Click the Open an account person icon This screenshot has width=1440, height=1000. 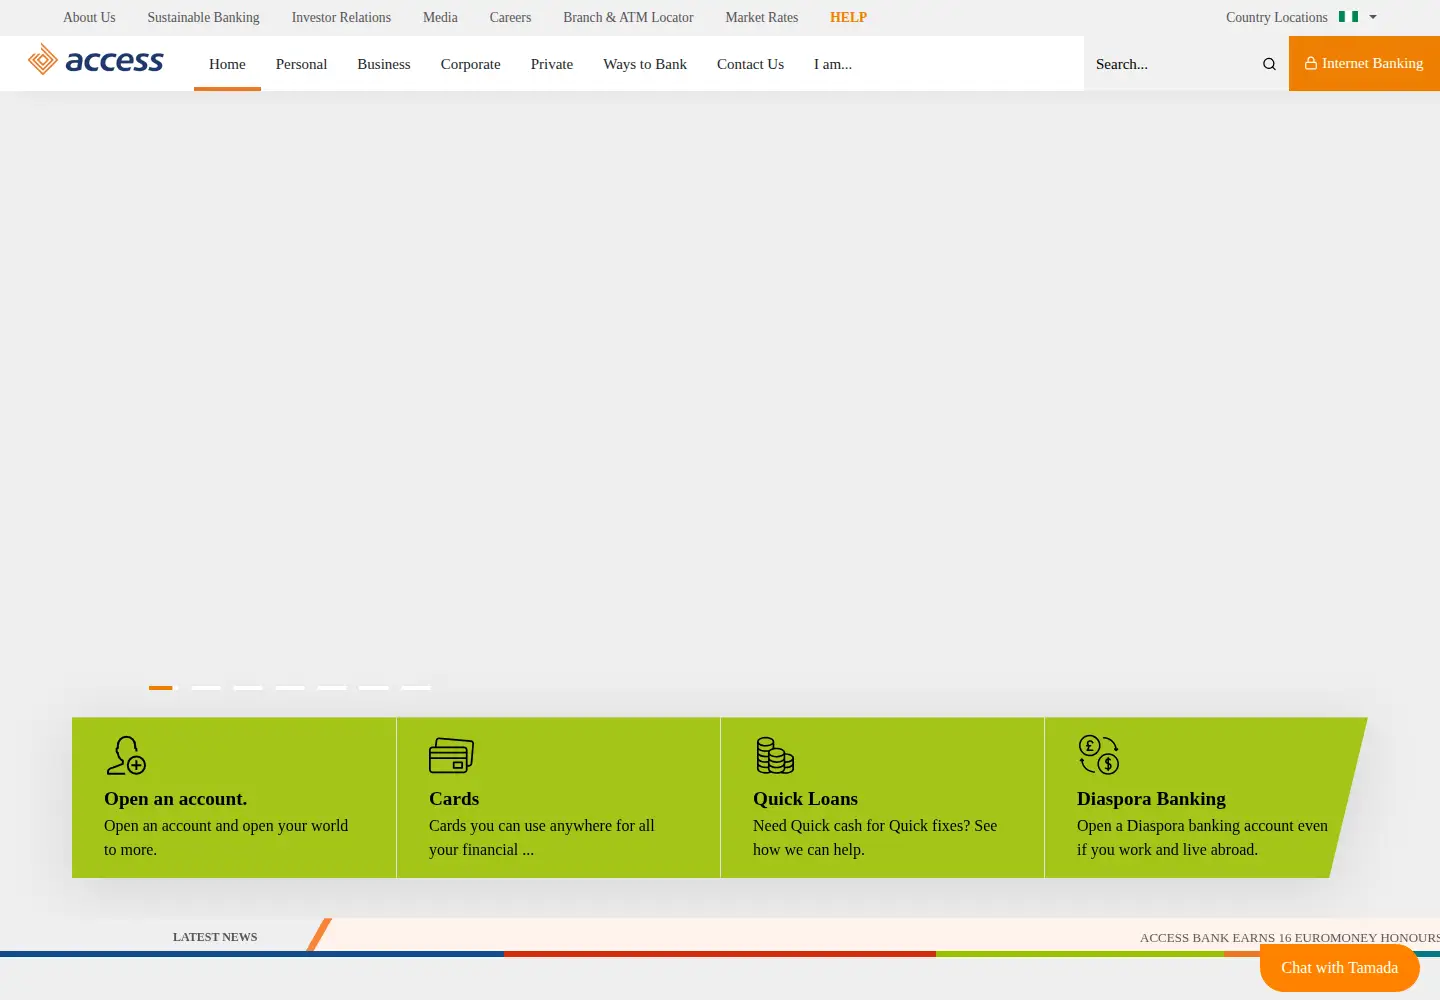126,755
